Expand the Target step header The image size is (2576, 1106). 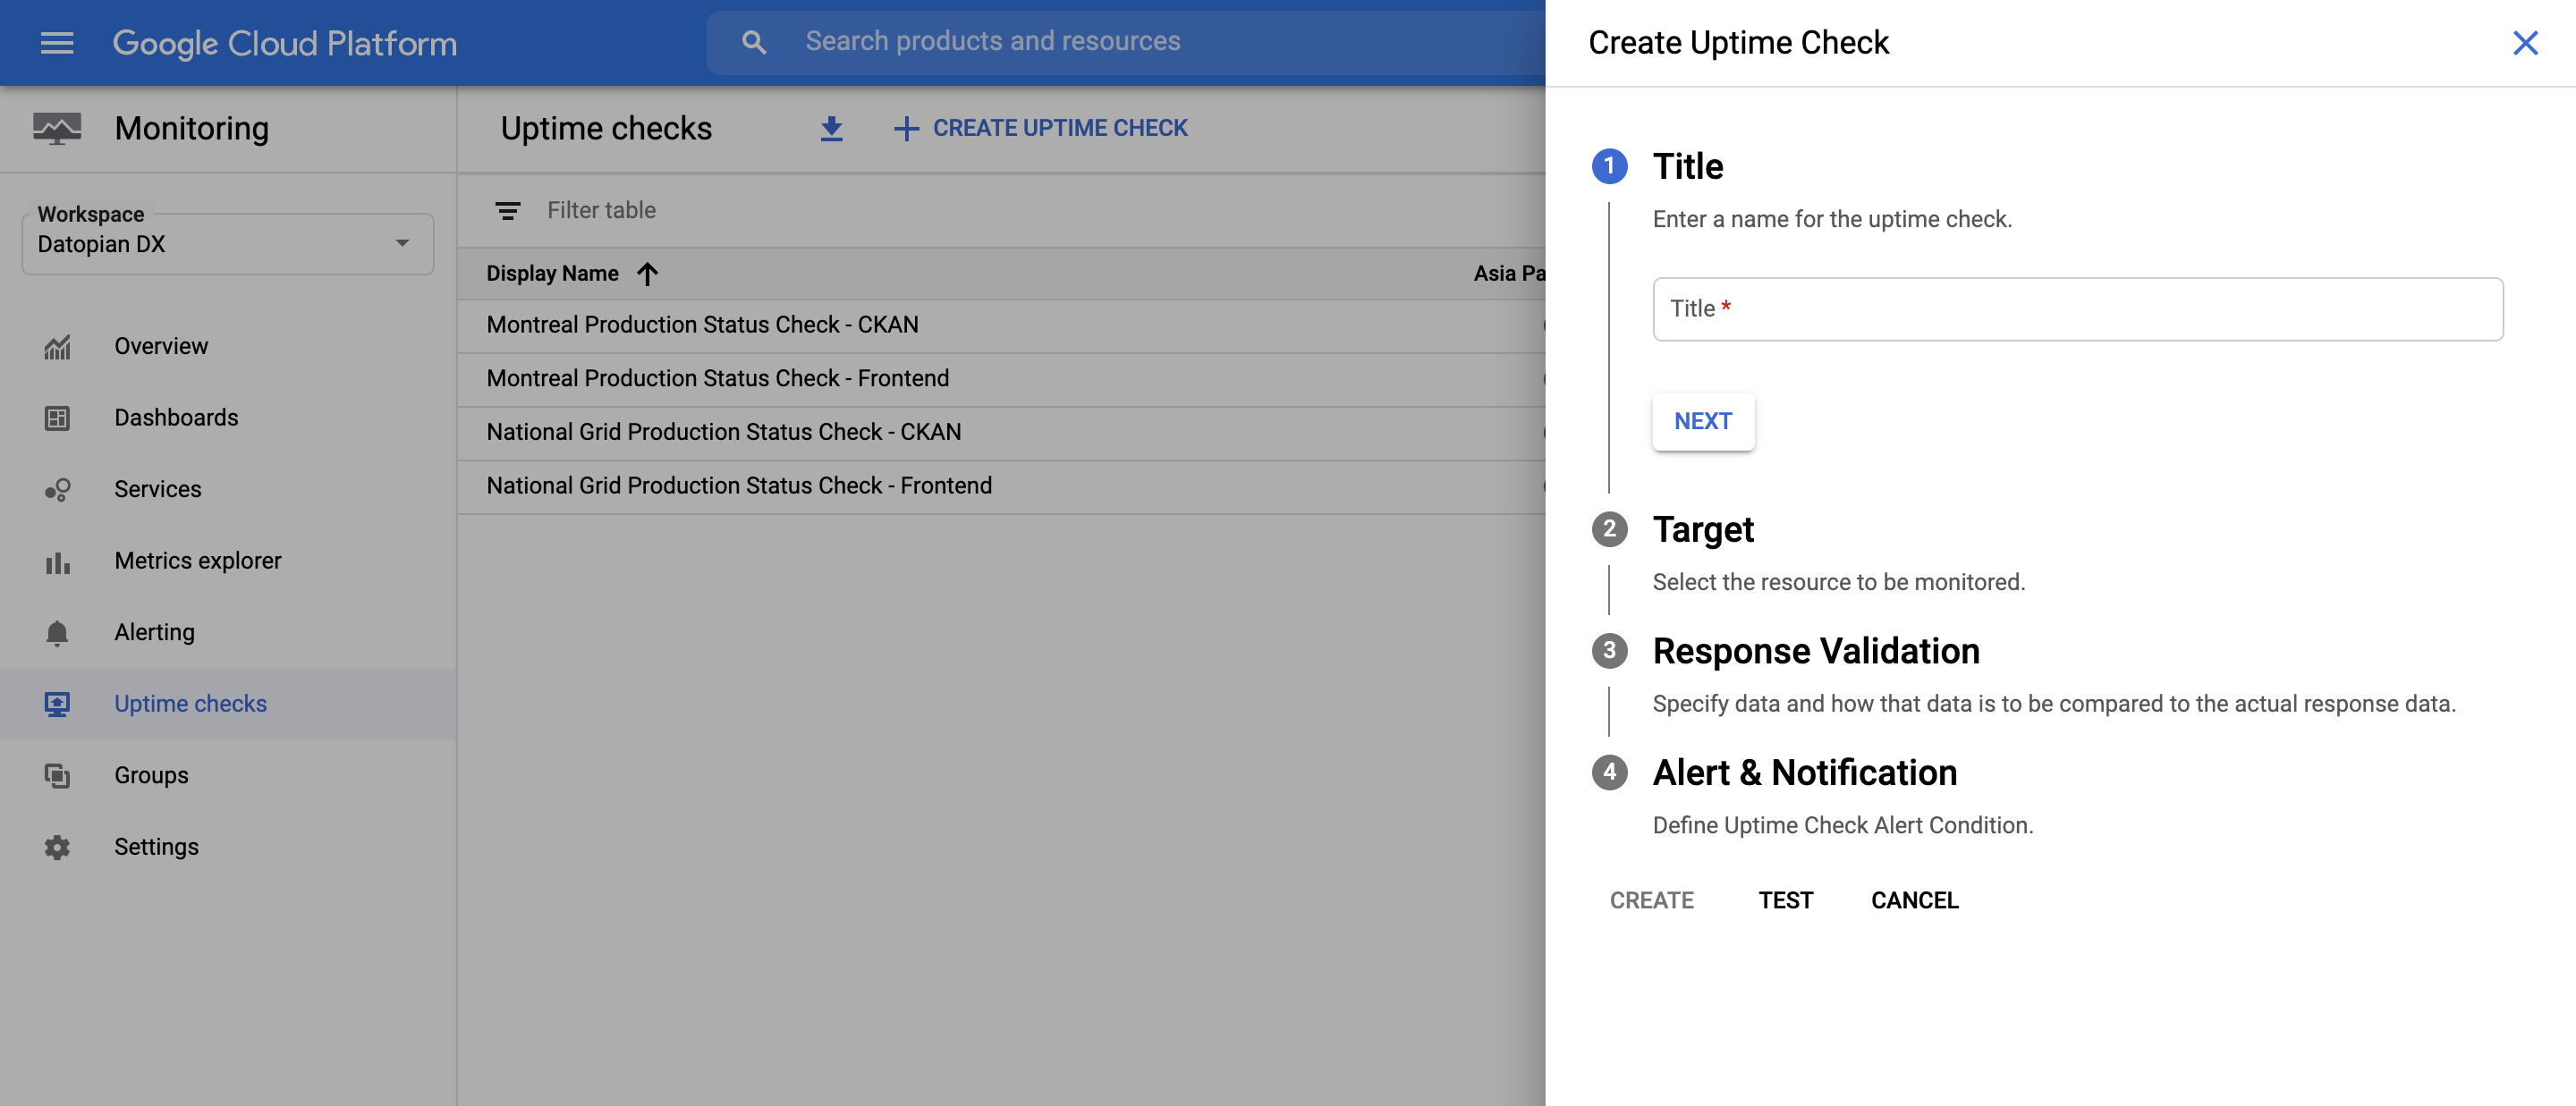tap(1702, 529)
